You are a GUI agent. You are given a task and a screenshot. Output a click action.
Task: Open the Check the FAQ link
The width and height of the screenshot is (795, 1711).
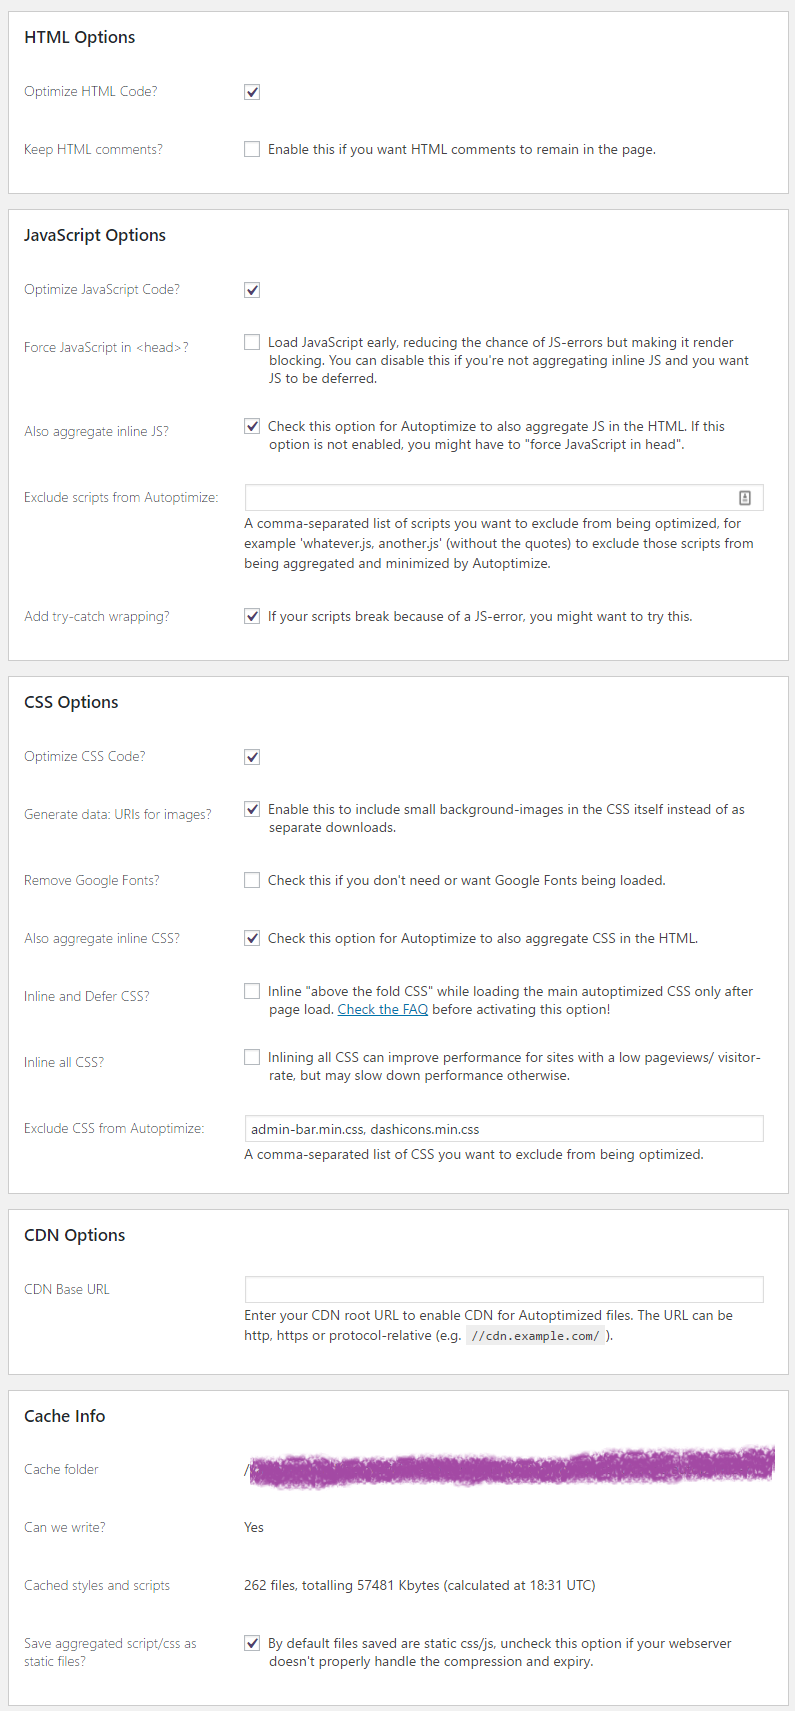point(383,1010)
